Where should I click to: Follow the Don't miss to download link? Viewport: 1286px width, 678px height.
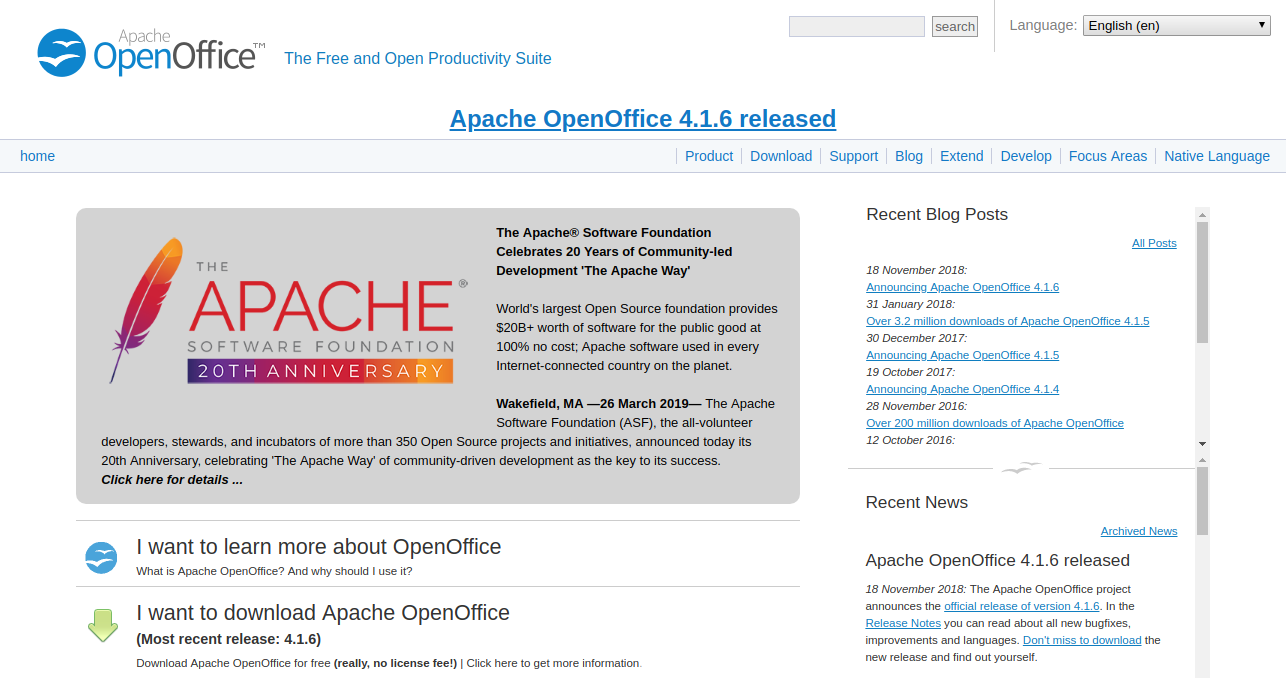click(x=1082, y=640)
